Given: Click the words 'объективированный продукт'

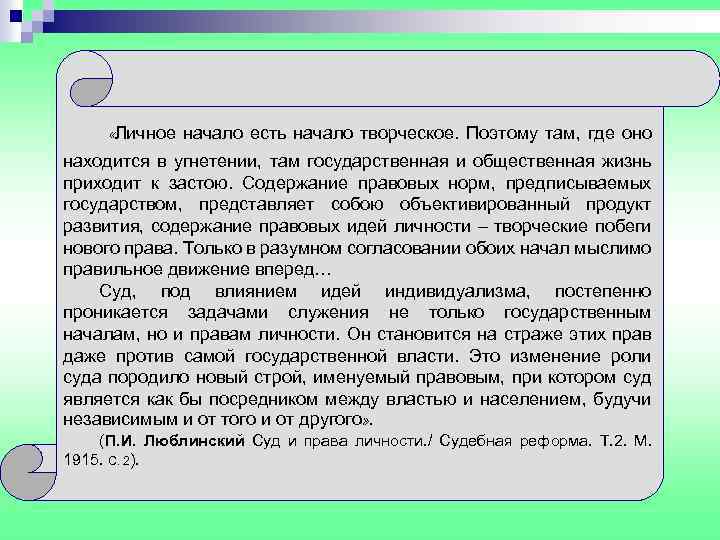Looking at the screenshot, I should coord(525,205).
